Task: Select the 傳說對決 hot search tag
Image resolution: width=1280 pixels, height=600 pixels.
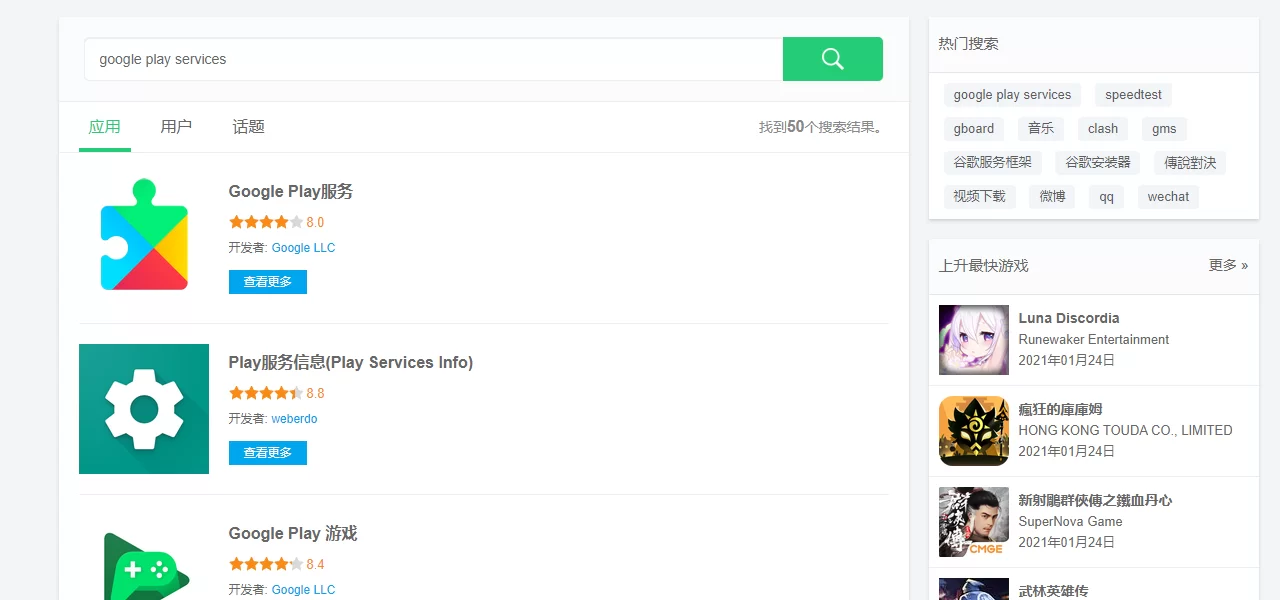Action: [1190, 162]
